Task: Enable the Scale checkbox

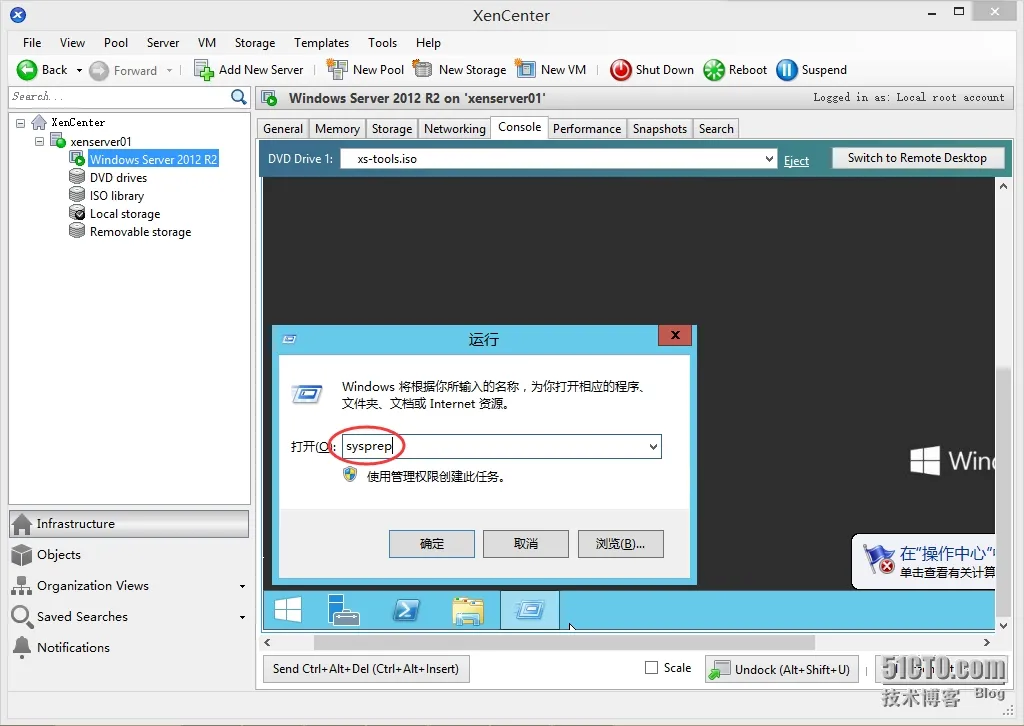Action: point(651,667)
